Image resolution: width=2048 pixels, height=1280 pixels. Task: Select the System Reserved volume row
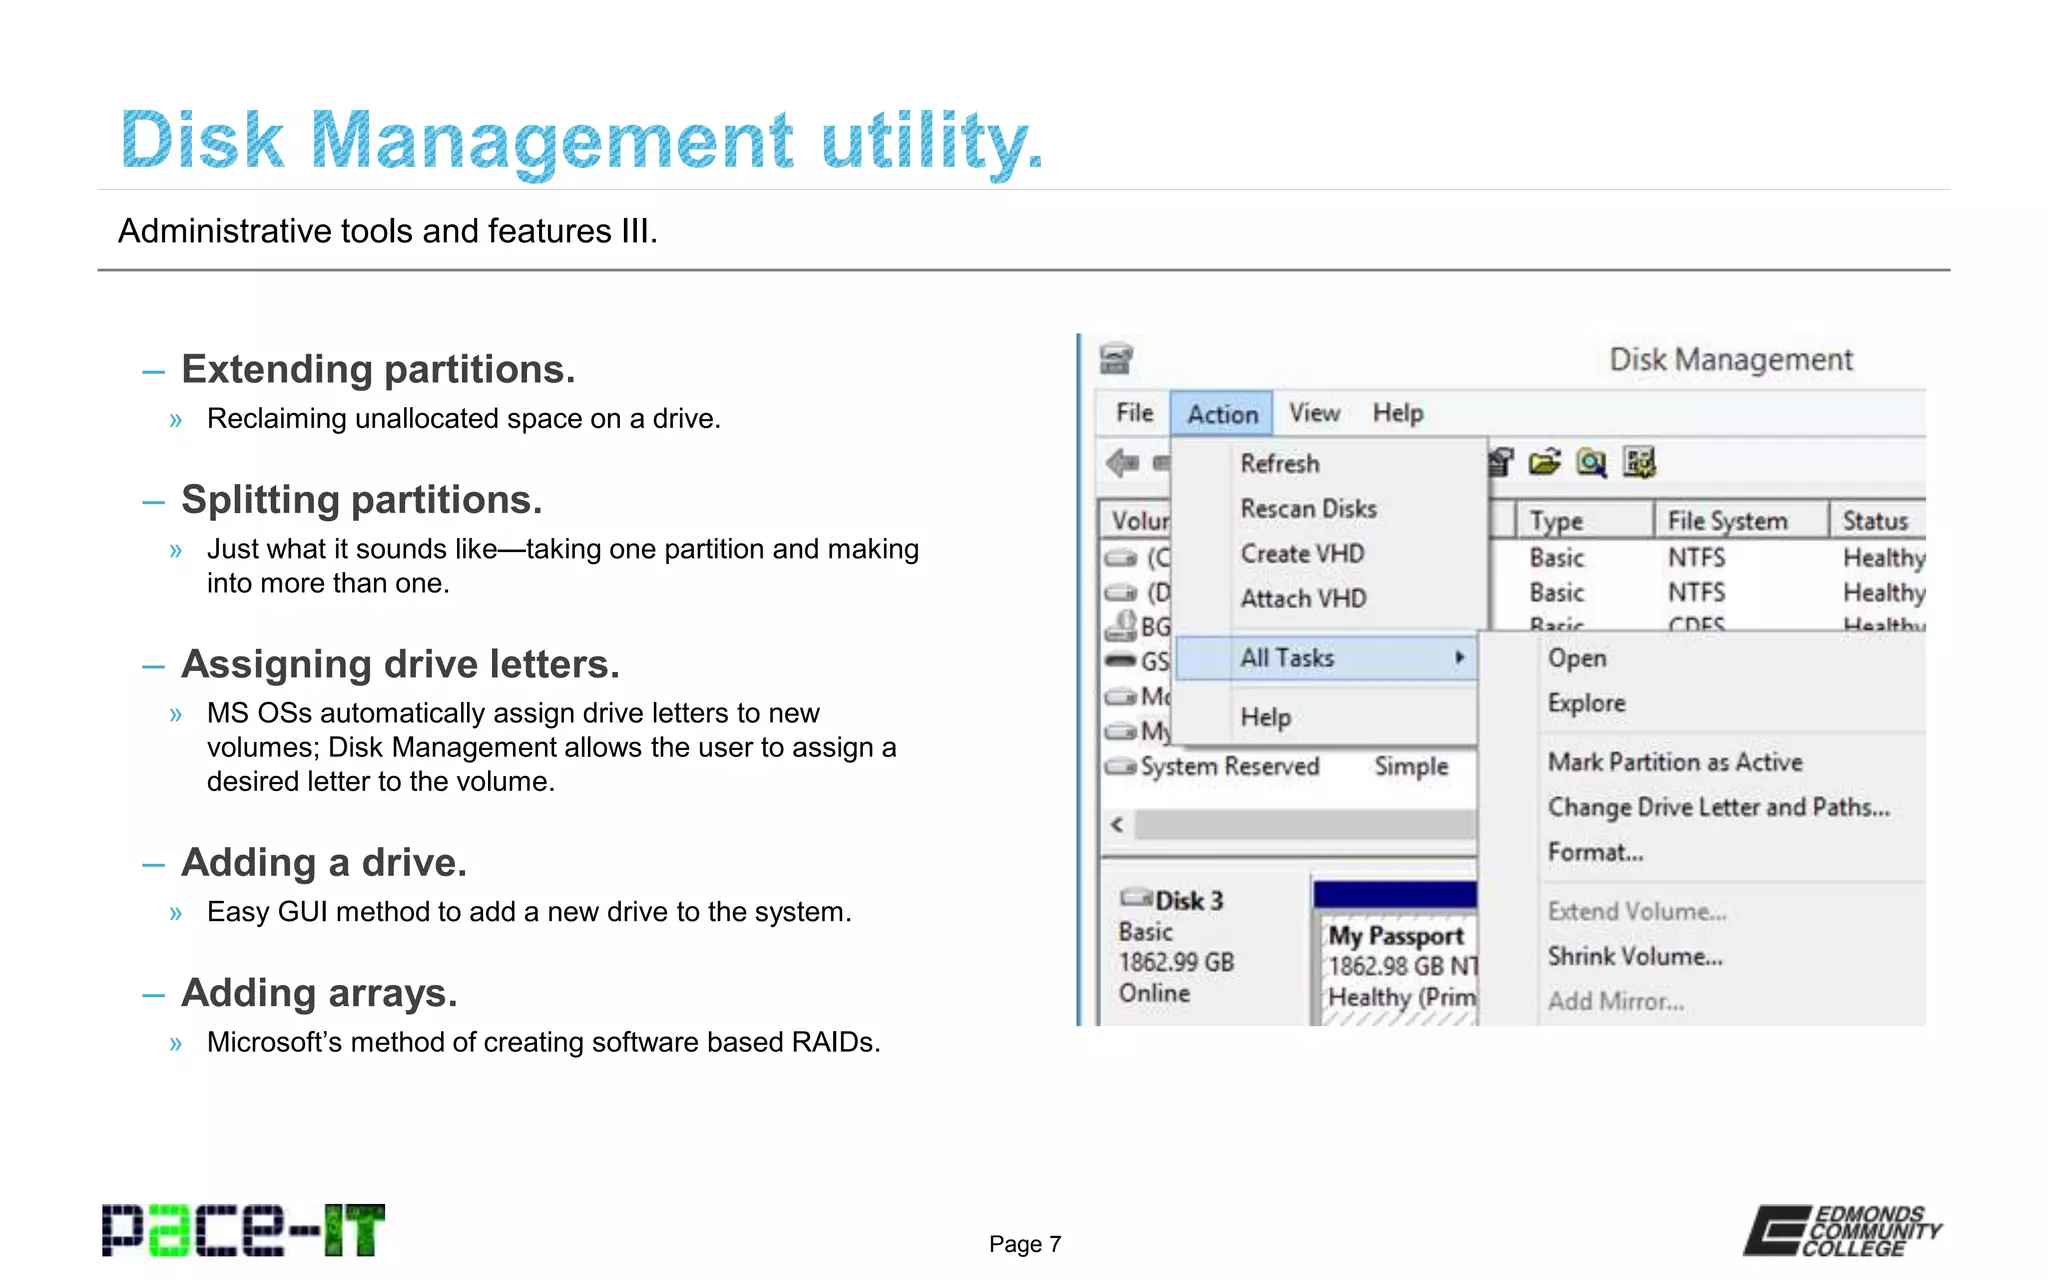1289,766
